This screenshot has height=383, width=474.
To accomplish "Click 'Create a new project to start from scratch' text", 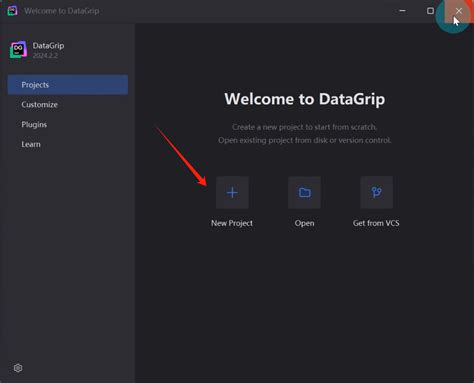I will pos(305,127).
